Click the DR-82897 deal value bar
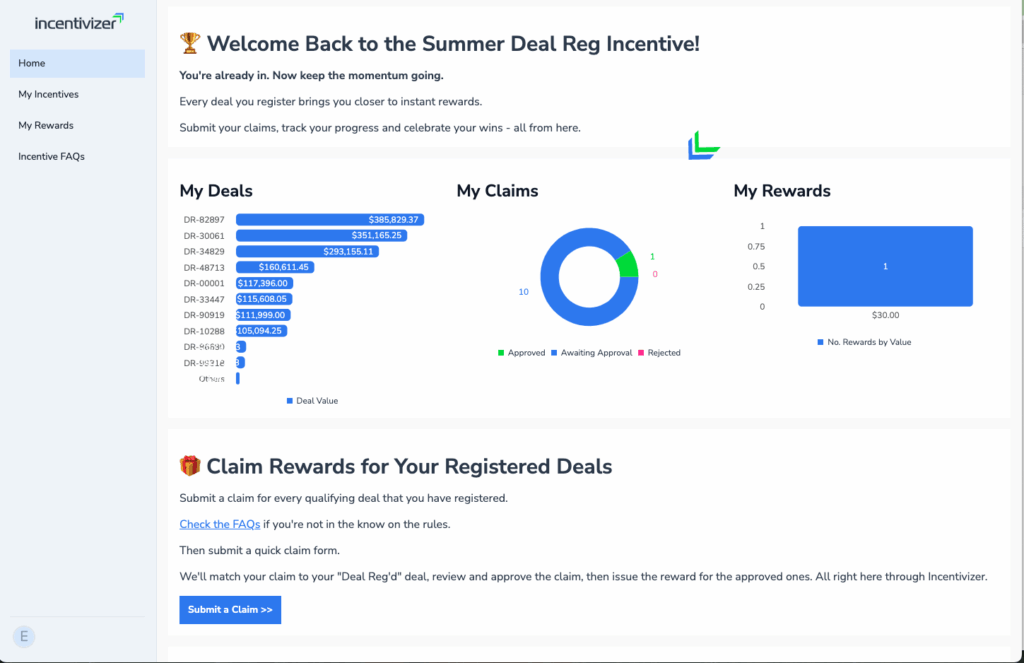 (330, 219)
